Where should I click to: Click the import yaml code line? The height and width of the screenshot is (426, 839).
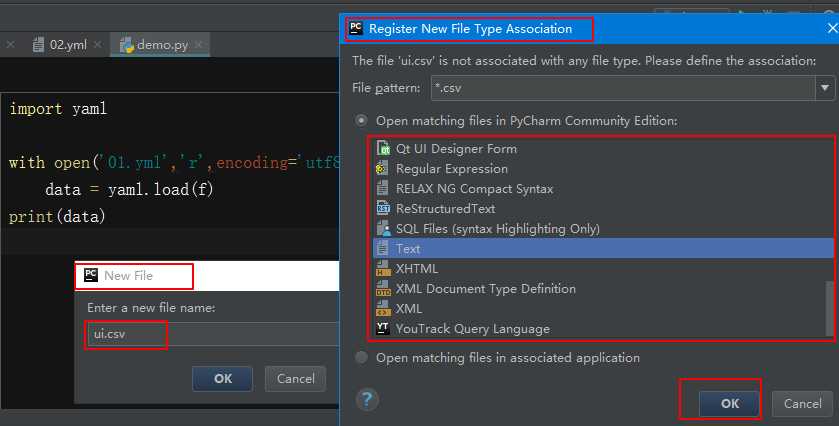pos(58,109)
